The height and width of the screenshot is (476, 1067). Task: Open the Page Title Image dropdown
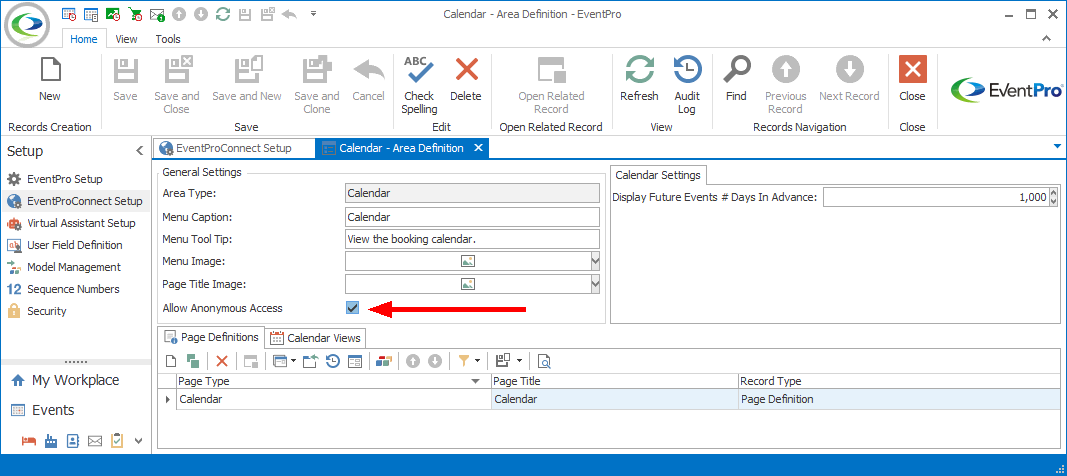click(595, 284)
